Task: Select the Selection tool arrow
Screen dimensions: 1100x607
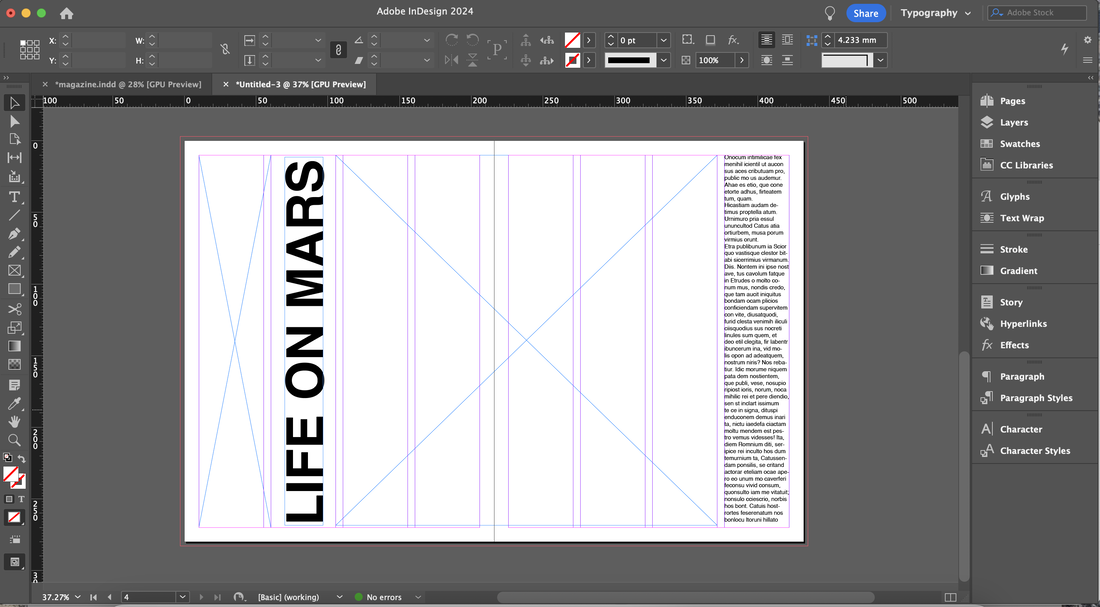Action: pyautogui.click(x=14, y=103)
